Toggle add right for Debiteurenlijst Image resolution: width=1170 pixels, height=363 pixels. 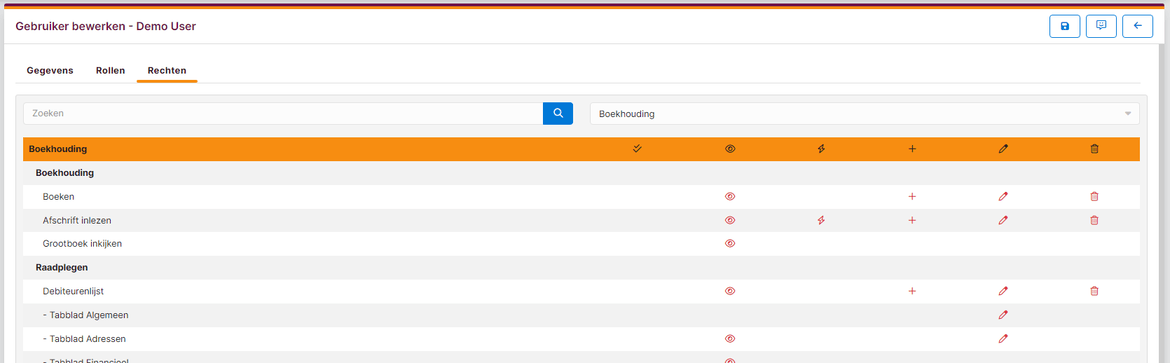pyautogui.click(x=912, y=291)
